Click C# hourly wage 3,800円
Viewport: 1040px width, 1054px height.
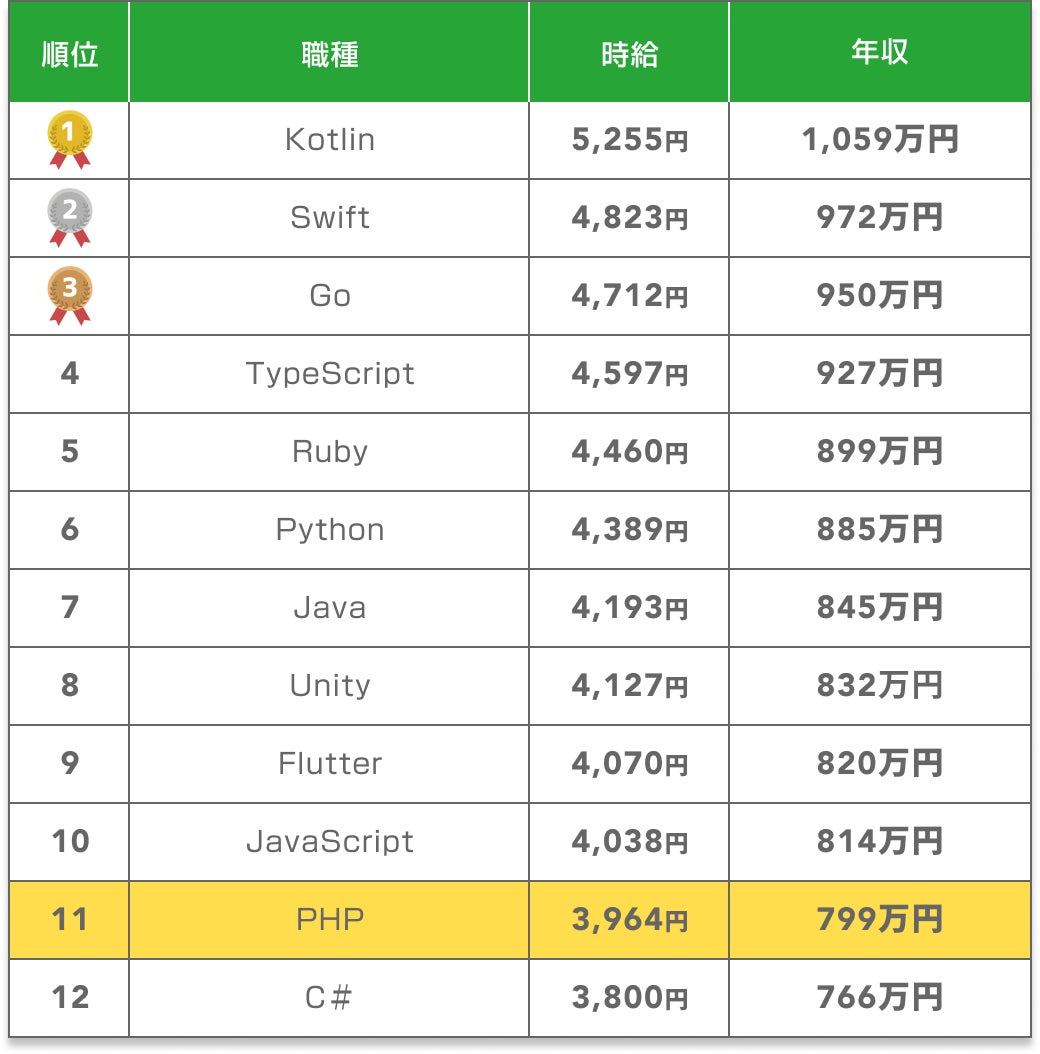coord(629,998)
